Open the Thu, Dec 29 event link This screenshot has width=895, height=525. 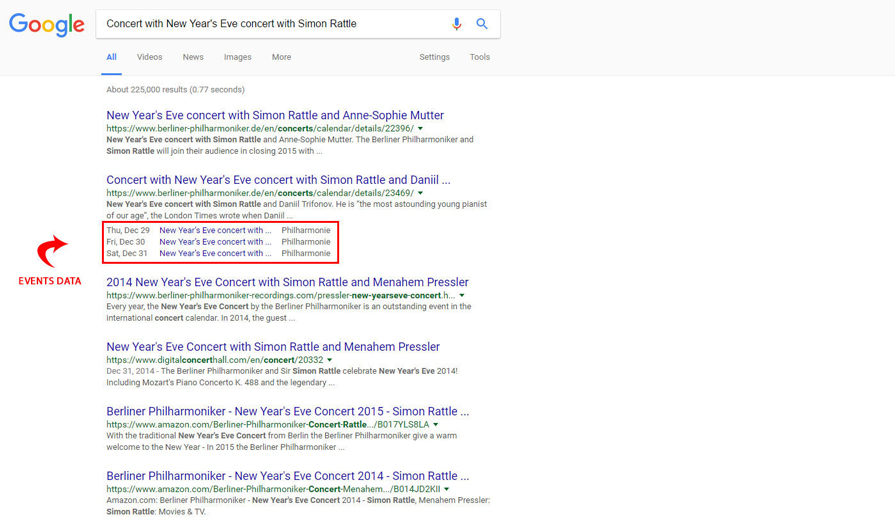click(215, 230)
